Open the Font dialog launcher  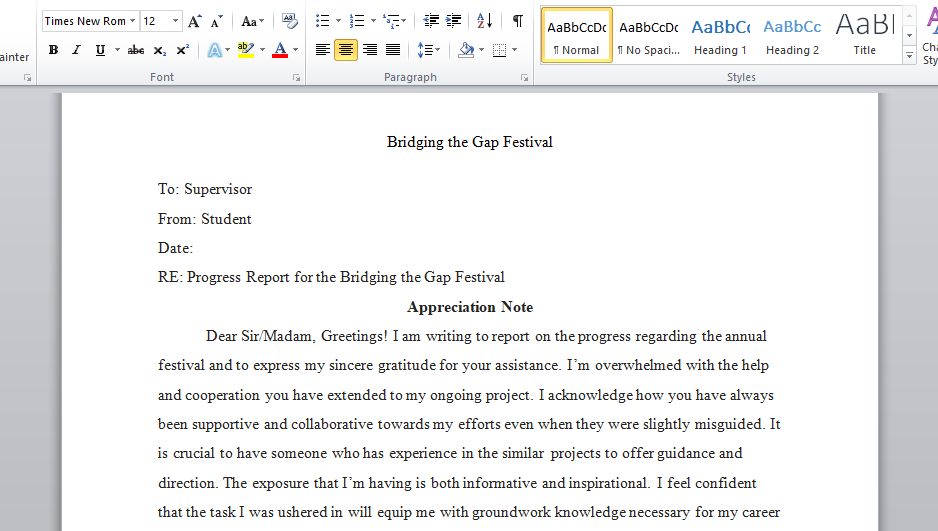pos(296,78)
